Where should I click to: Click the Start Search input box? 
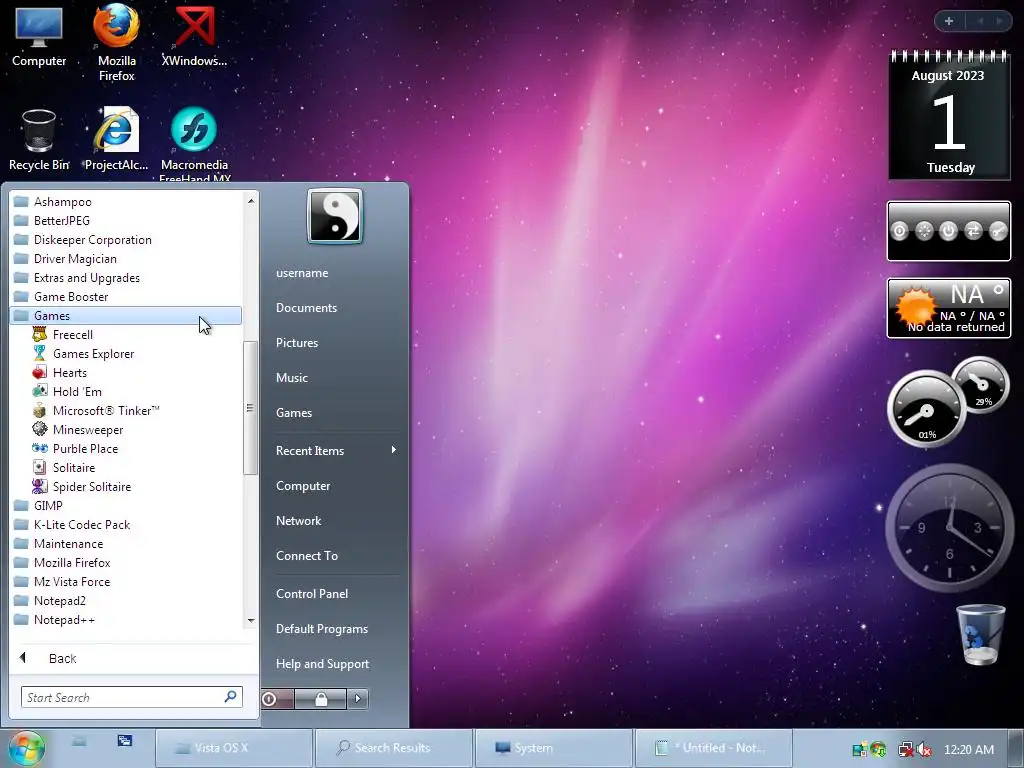point(132,697)
